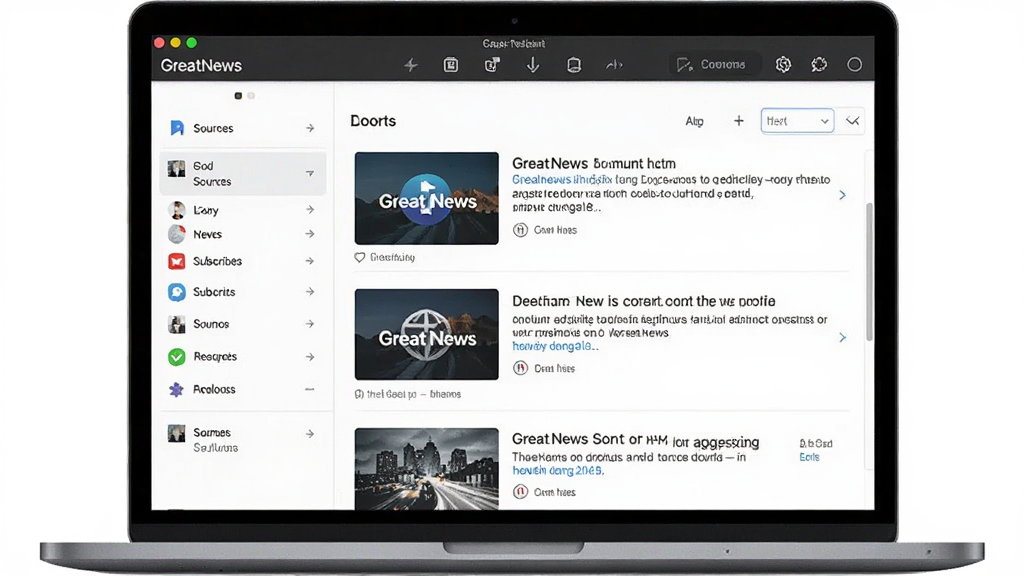The height and width of the screenshot is (576, 1024).
Task: Open the Deetham New is corert headline
Action: pyautogui.click(x=643, y=301)
